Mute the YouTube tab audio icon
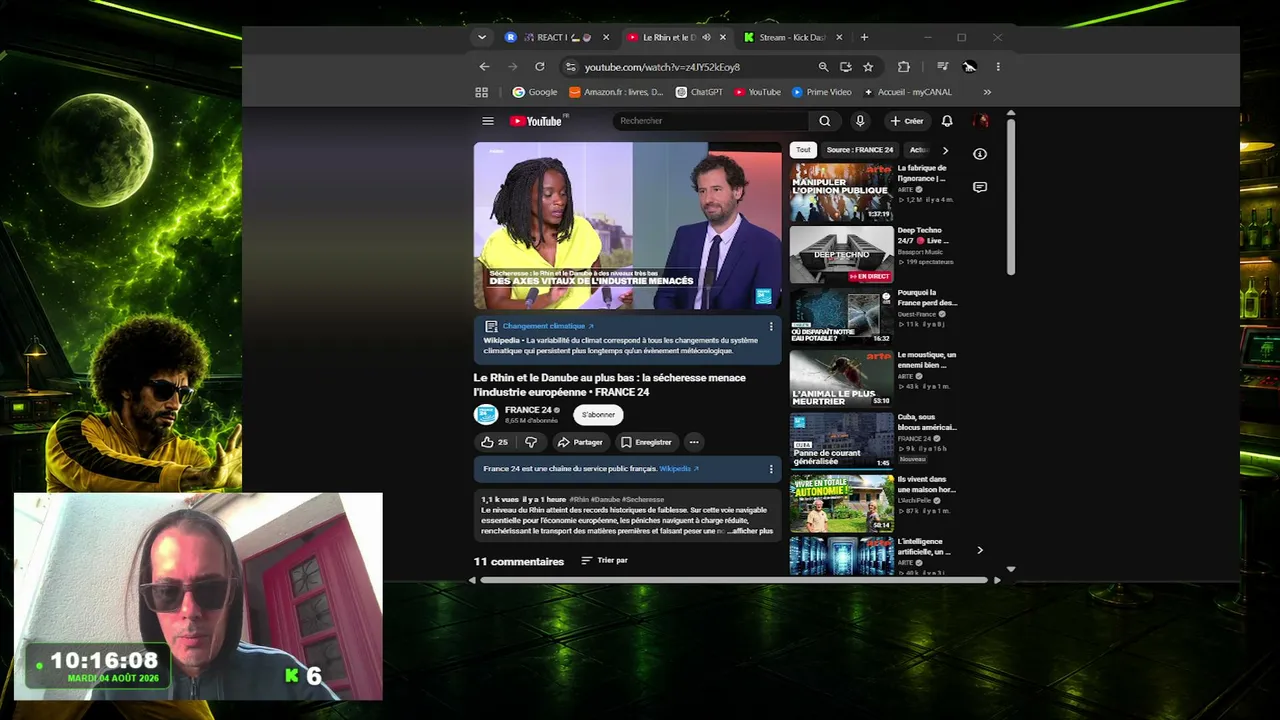1280x720 pixels. pos(706,38)
